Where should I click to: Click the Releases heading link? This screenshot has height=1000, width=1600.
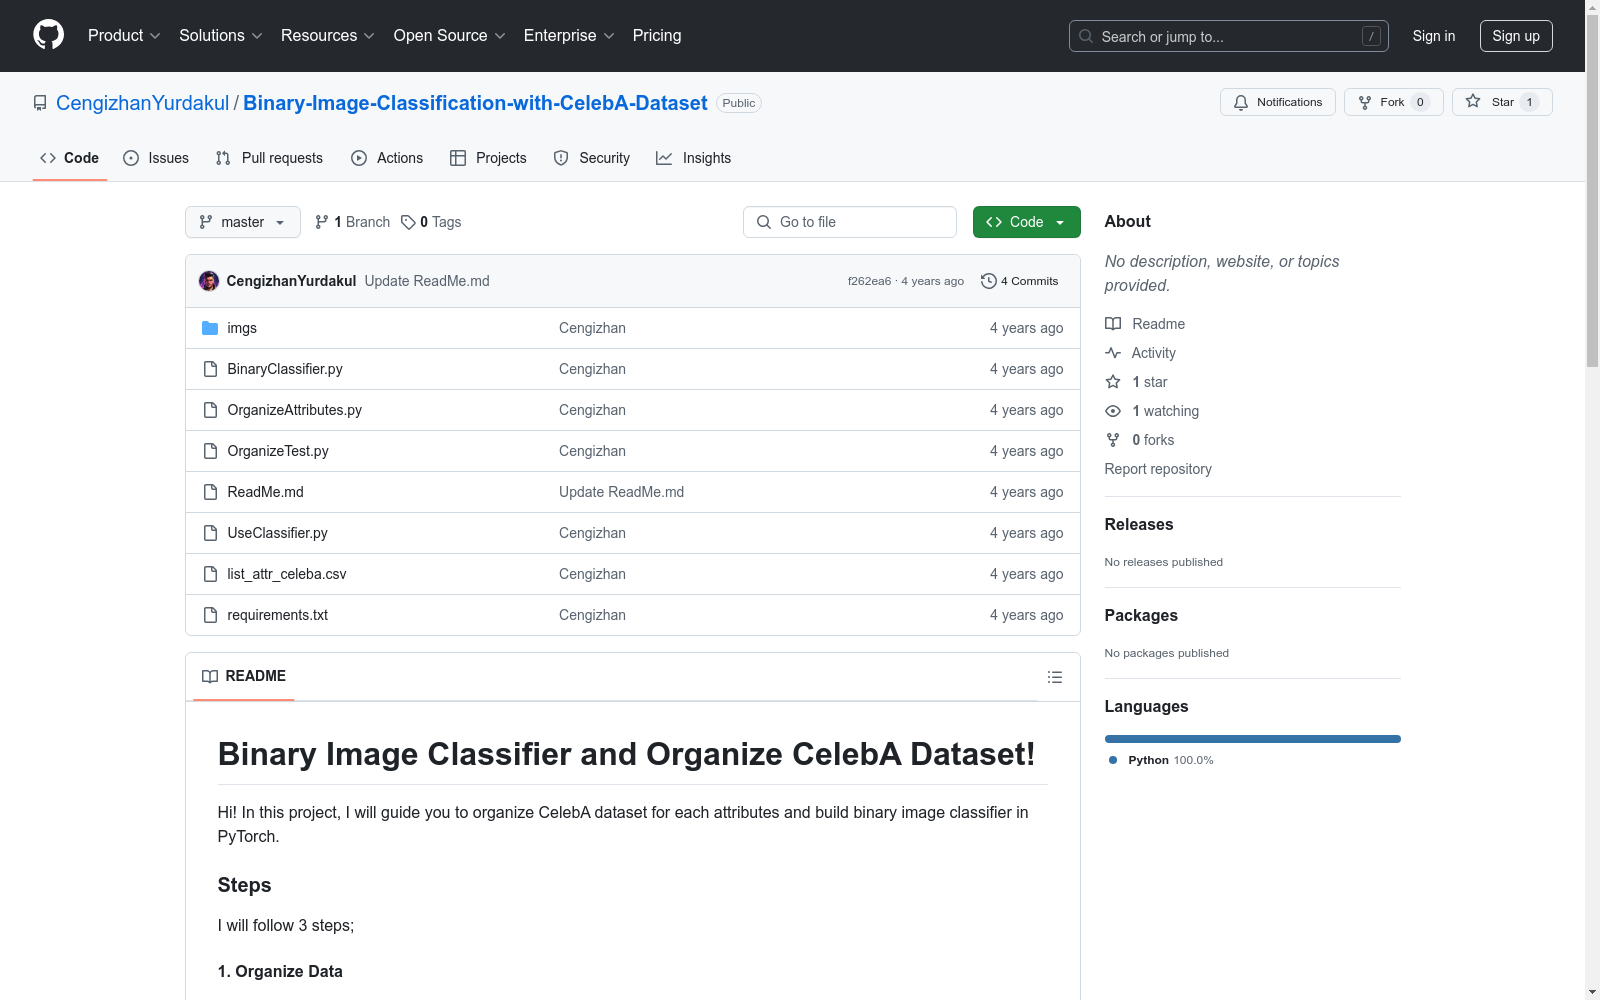1139,524
